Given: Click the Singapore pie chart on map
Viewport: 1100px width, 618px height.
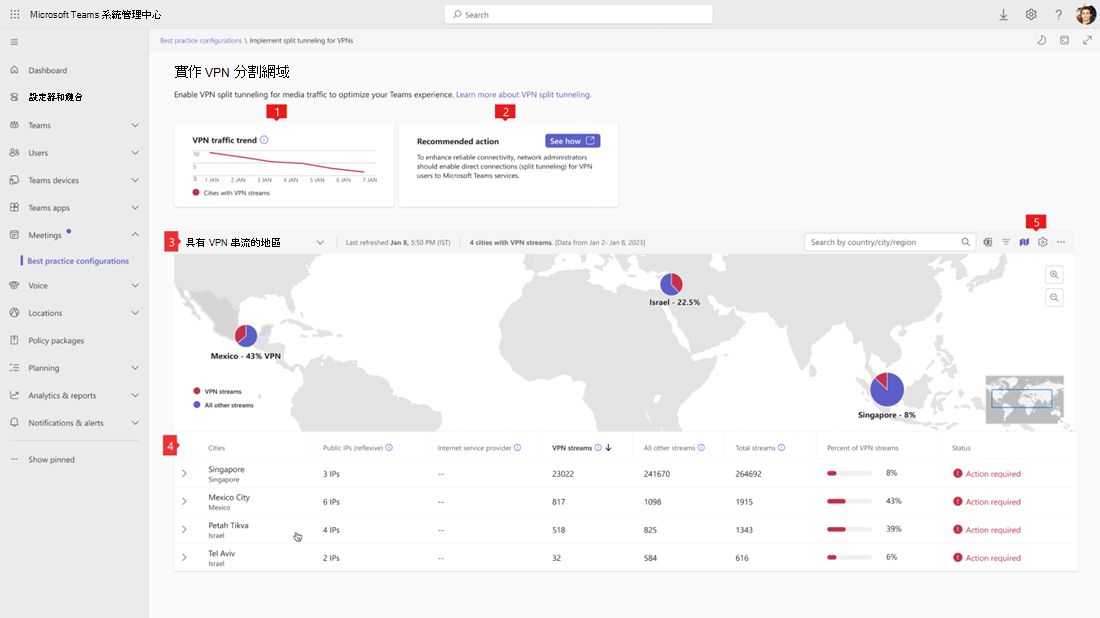Looking at the screenshot, I should click(x=887, y=390).
